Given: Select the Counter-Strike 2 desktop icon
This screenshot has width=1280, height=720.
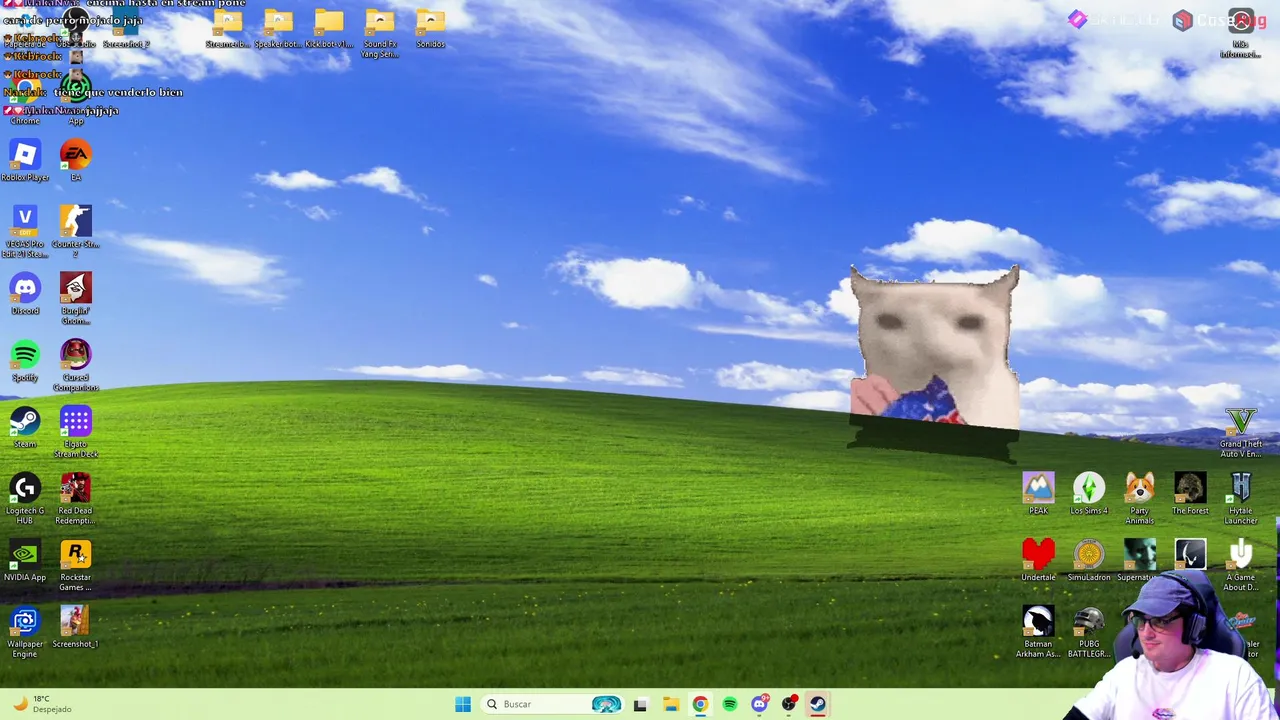Looking at the screenshot, I should (75, 232).
